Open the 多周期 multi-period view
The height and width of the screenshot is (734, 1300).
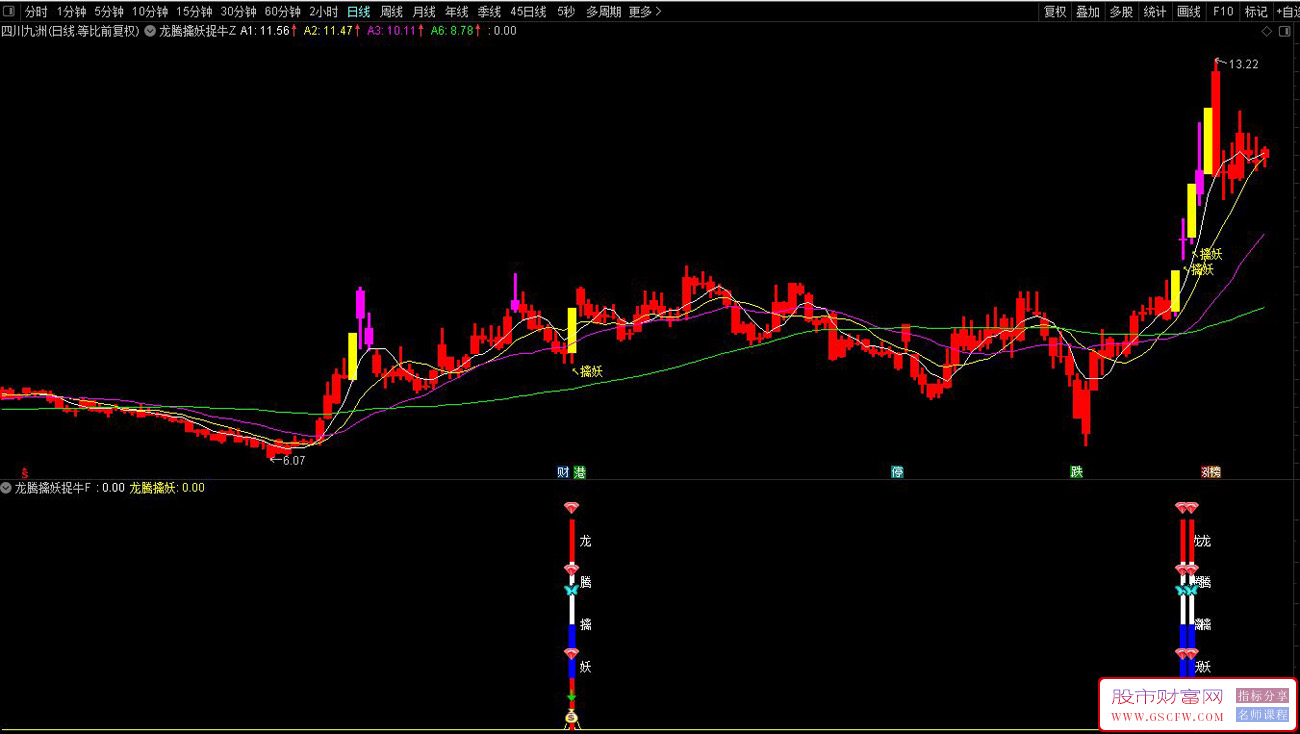[x=603, y=12]
